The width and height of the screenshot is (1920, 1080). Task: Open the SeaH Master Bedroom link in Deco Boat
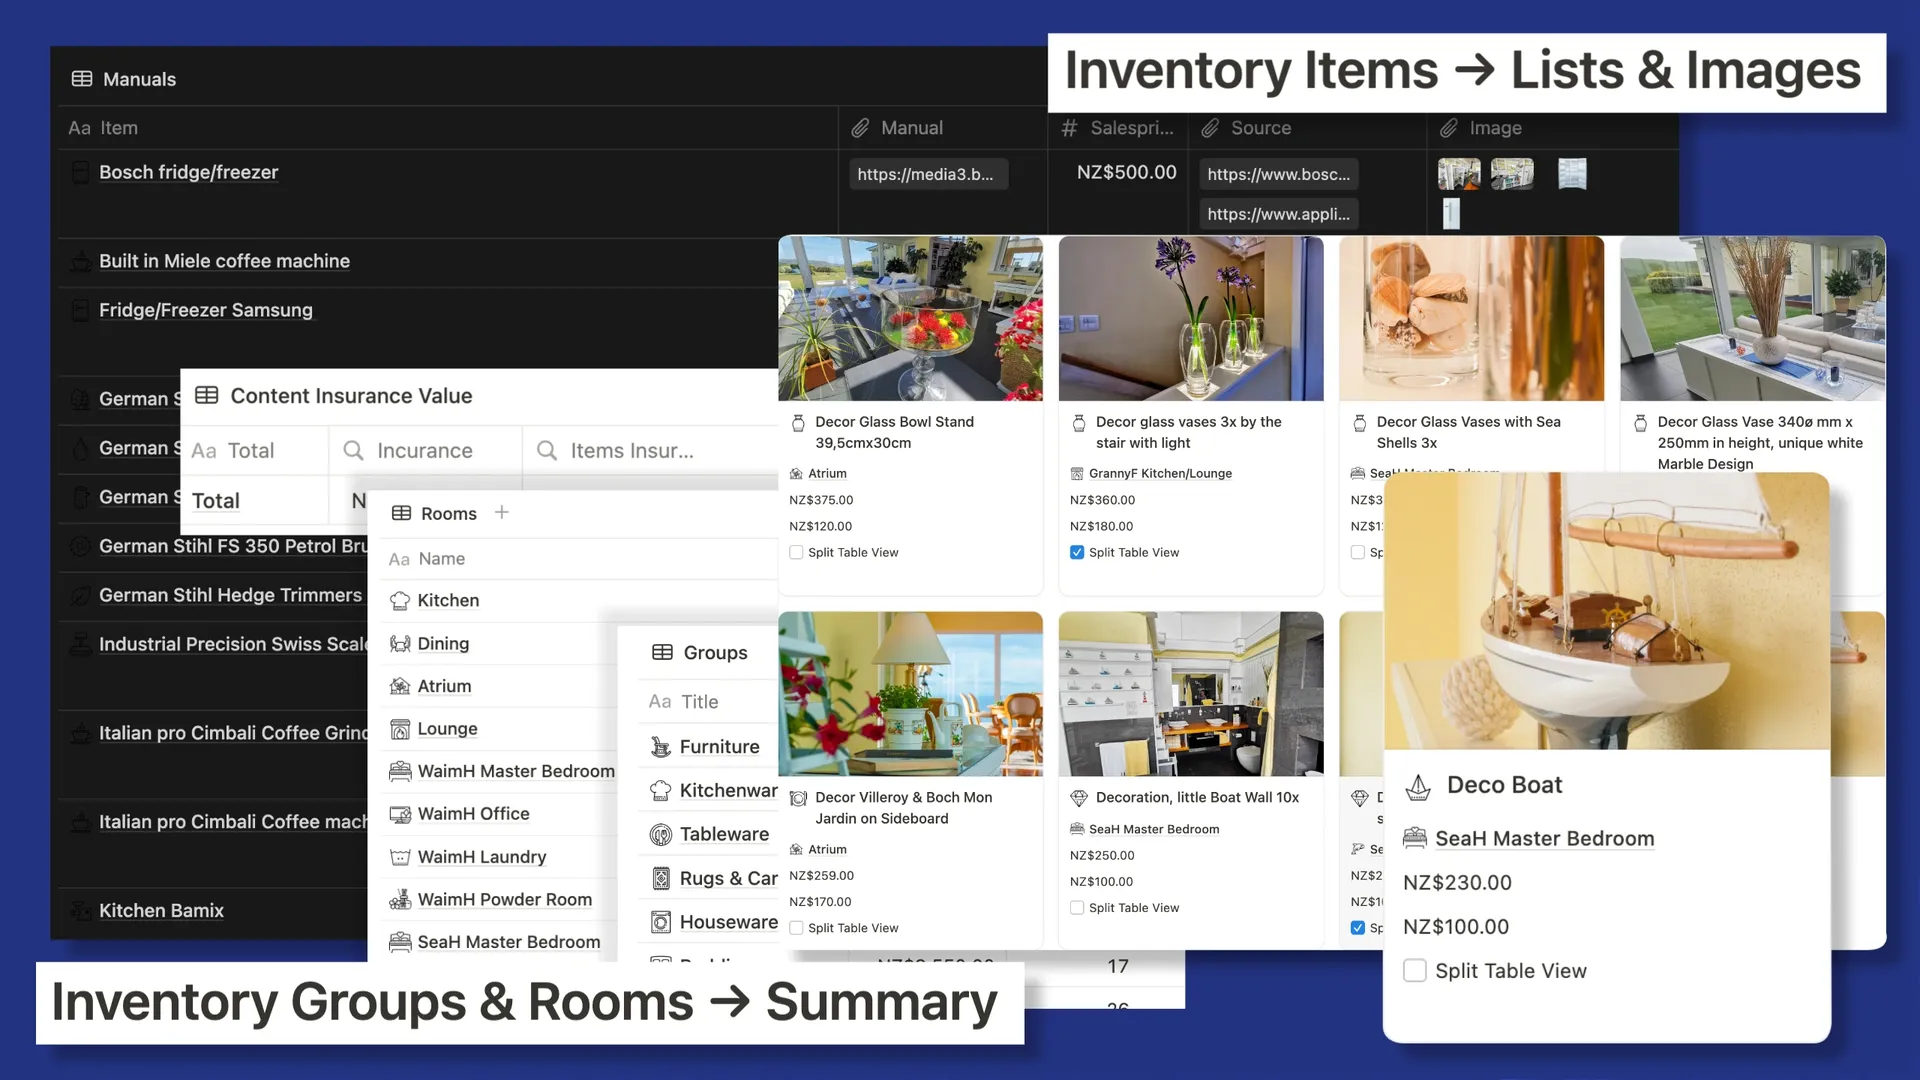click(x=1544, y=839)
